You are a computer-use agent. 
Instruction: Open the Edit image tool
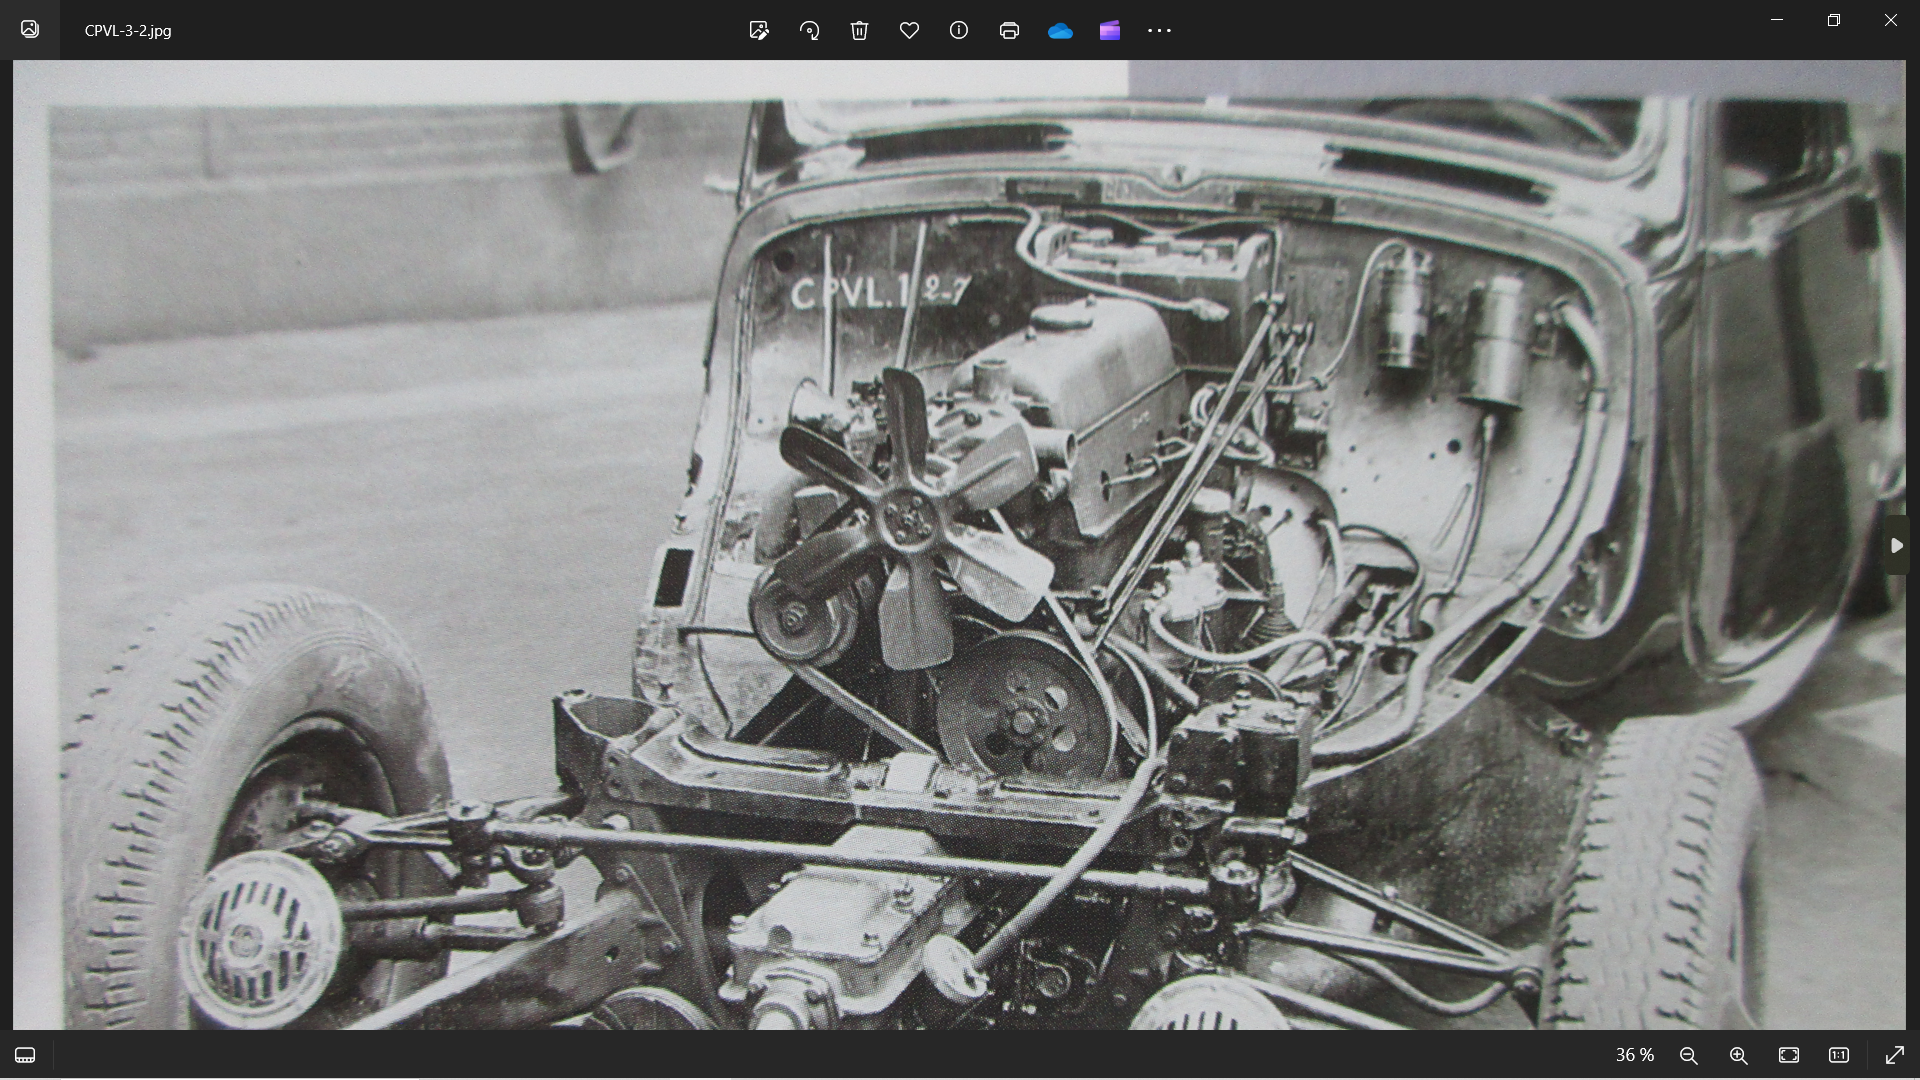pos(759,30)
